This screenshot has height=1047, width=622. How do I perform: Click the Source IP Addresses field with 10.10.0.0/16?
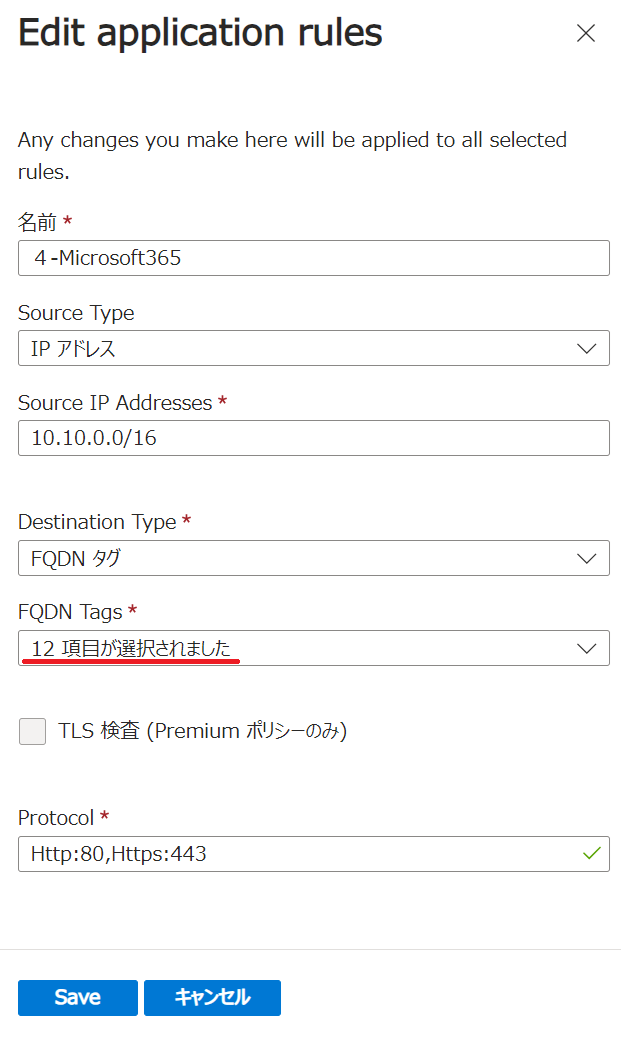[313, 438]
